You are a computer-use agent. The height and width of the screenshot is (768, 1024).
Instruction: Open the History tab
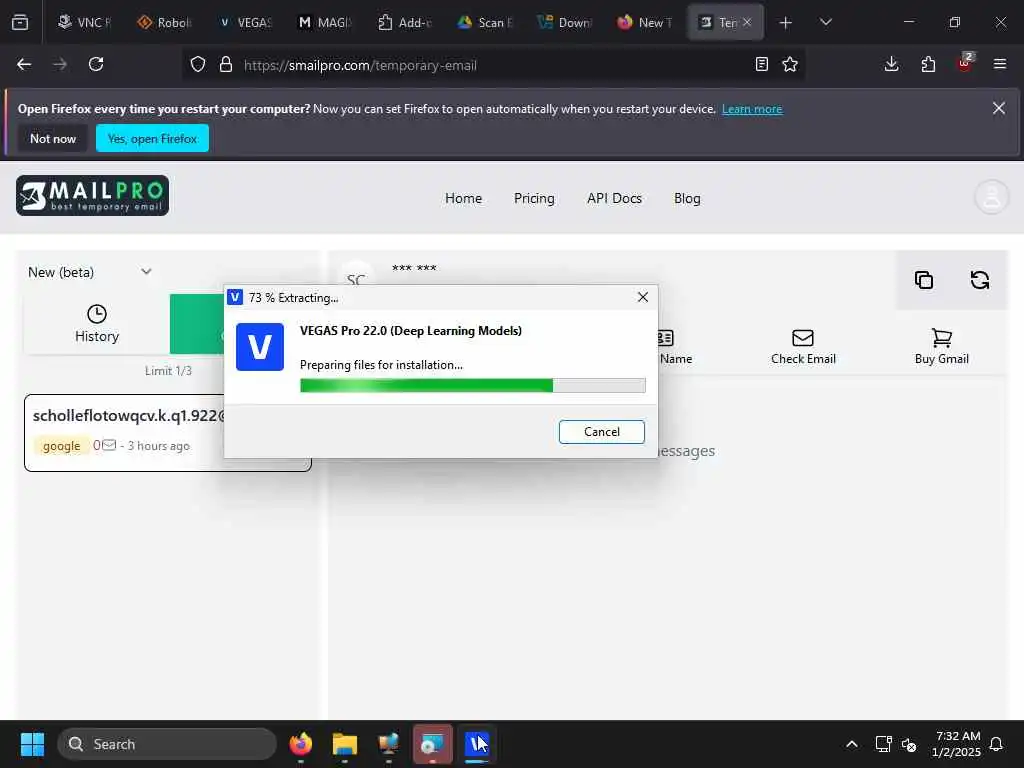click(97, 325)
